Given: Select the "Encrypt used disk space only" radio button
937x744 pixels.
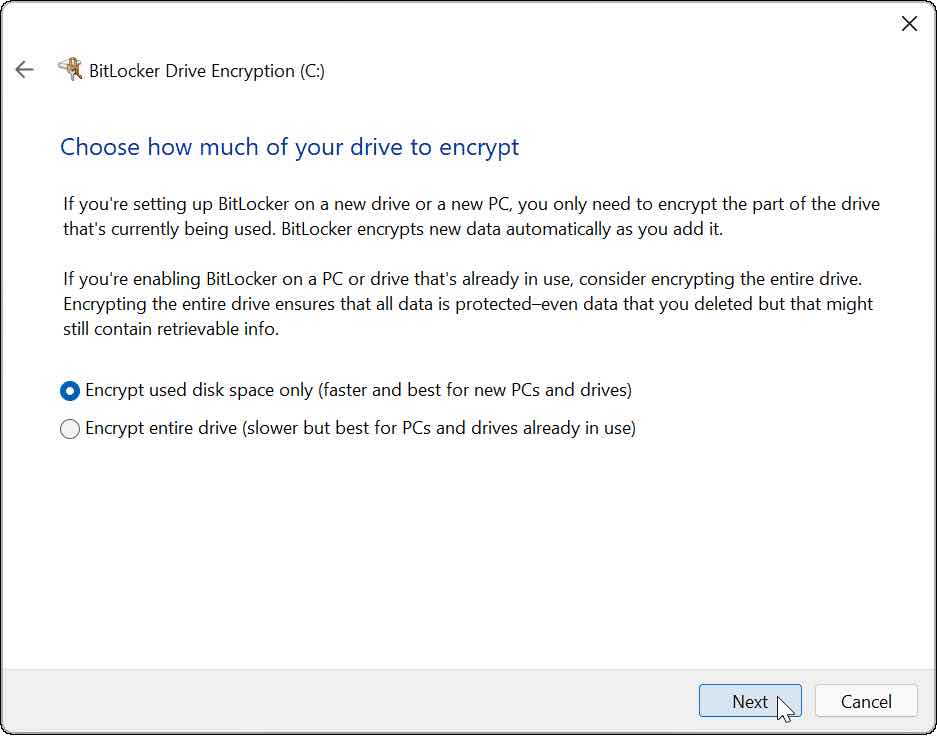Looking at the screenshot, I should 70,390.
